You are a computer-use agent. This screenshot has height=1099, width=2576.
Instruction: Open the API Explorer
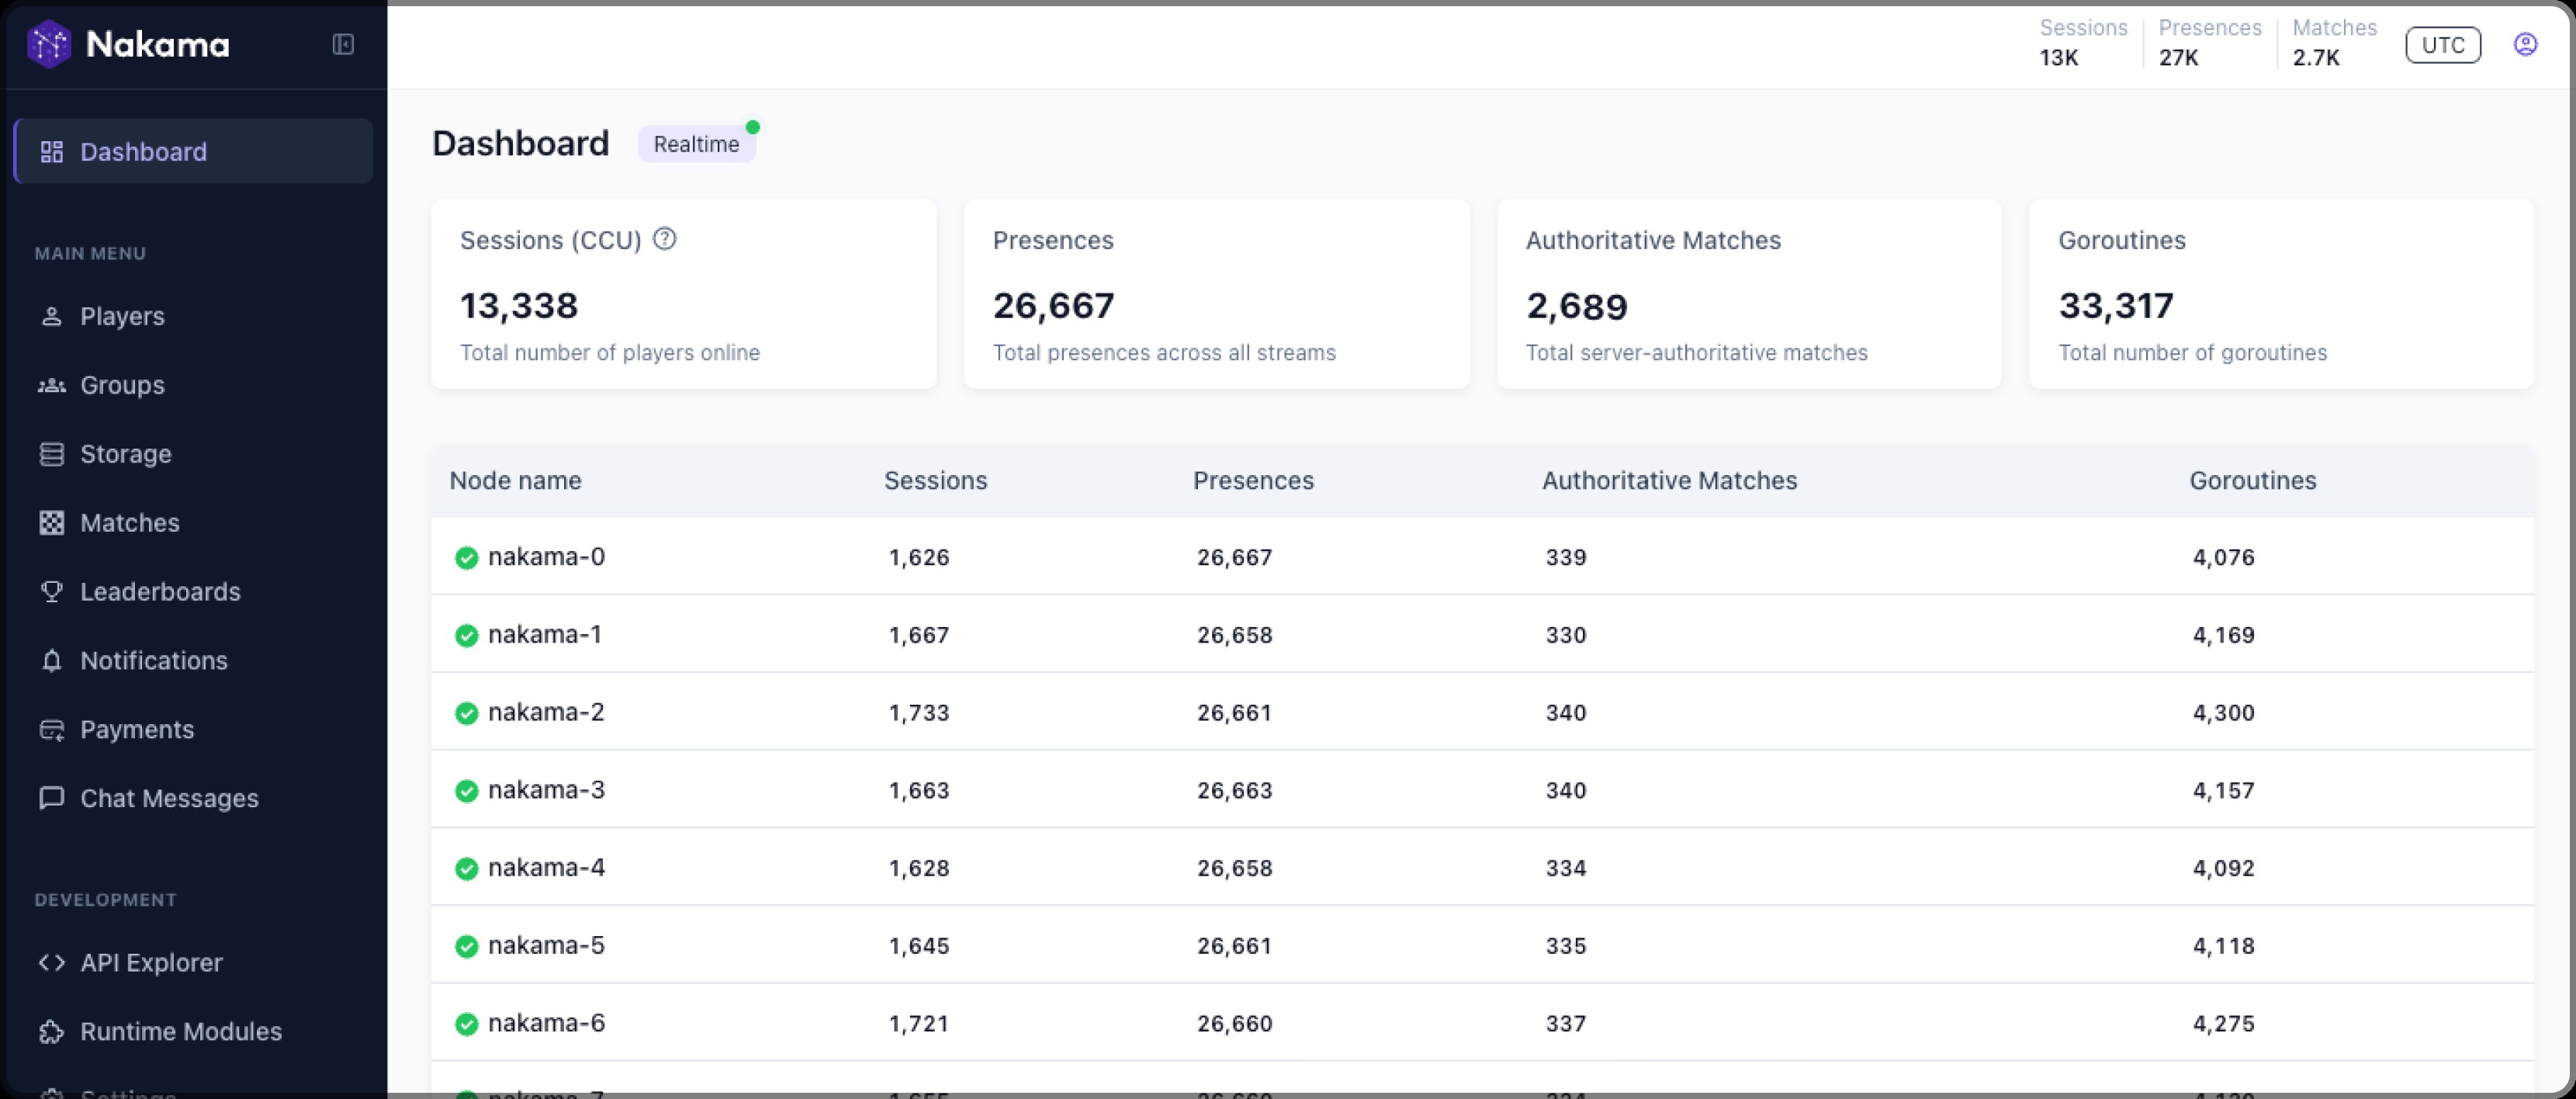[151, 963]
